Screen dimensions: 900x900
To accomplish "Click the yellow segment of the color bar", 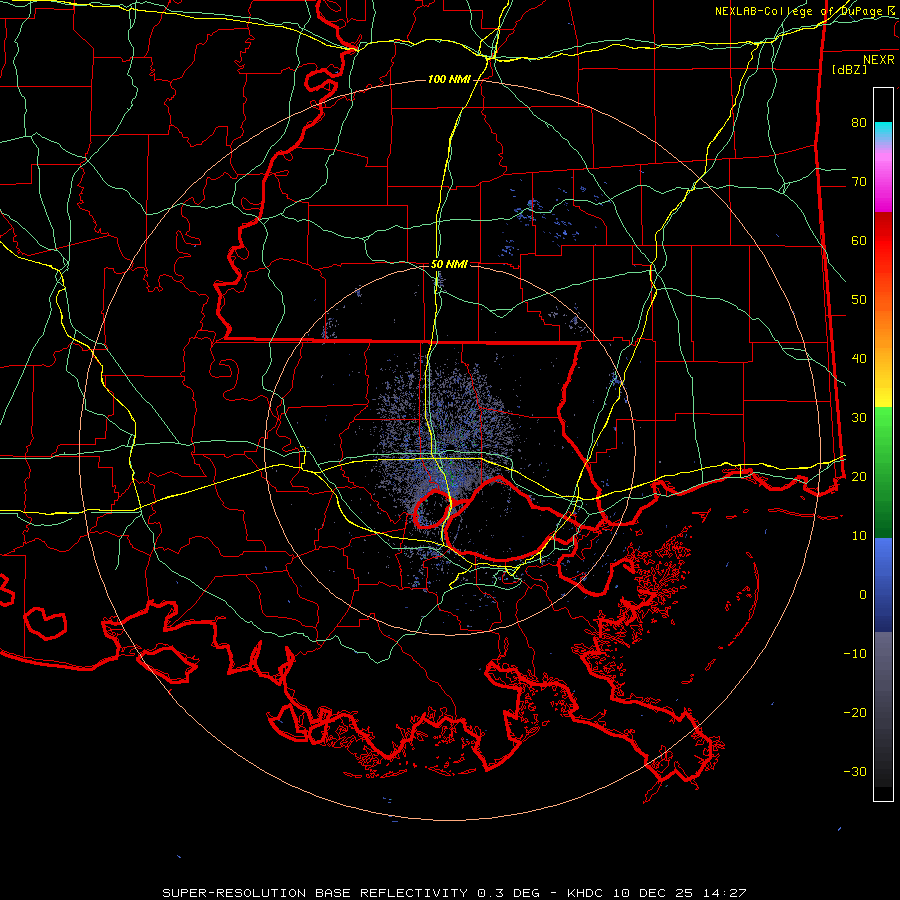I will [883, 390].
